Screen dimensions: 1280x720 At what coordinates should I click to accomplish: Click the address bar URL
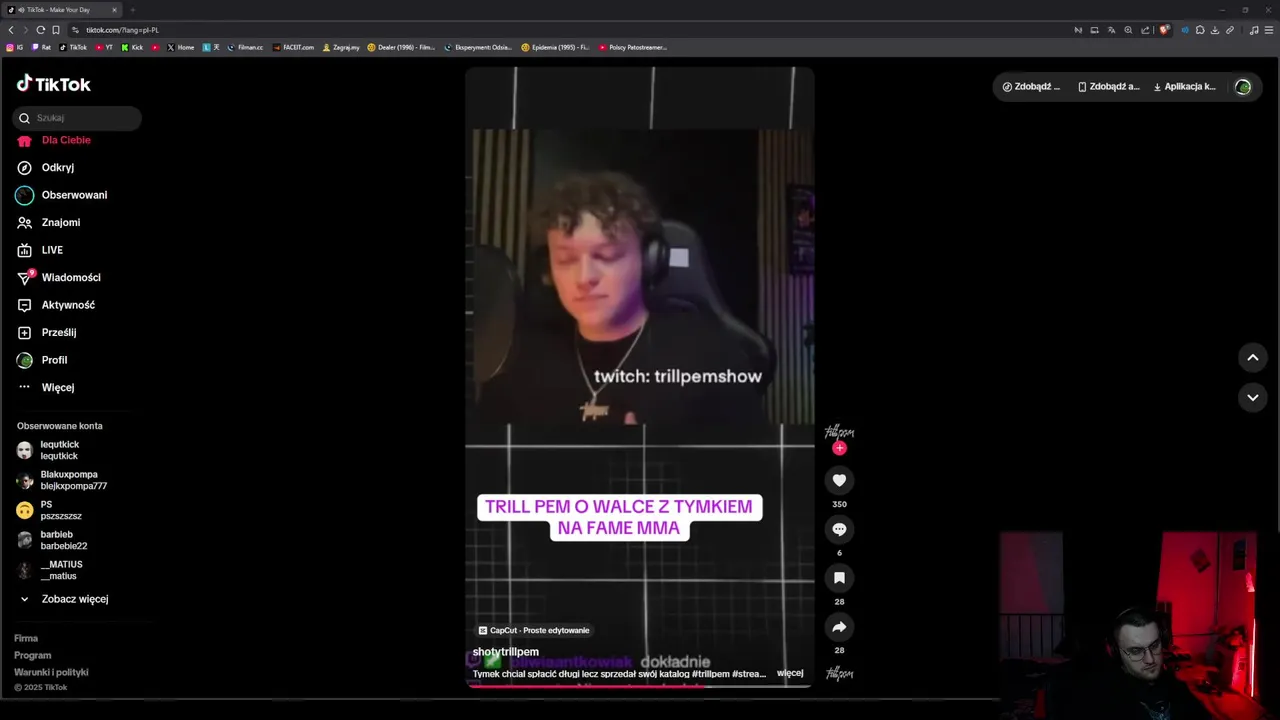122,30
